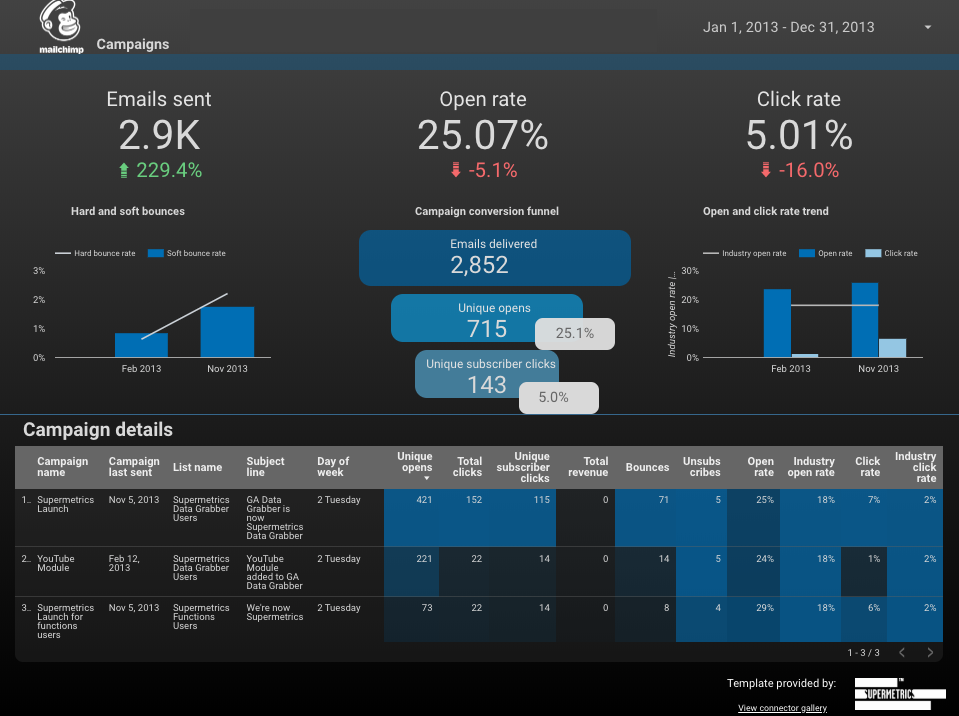Click Supermetrics Launch for functions users cell
The height and width of the screenshot is (716, 959).
pos(65,621)
